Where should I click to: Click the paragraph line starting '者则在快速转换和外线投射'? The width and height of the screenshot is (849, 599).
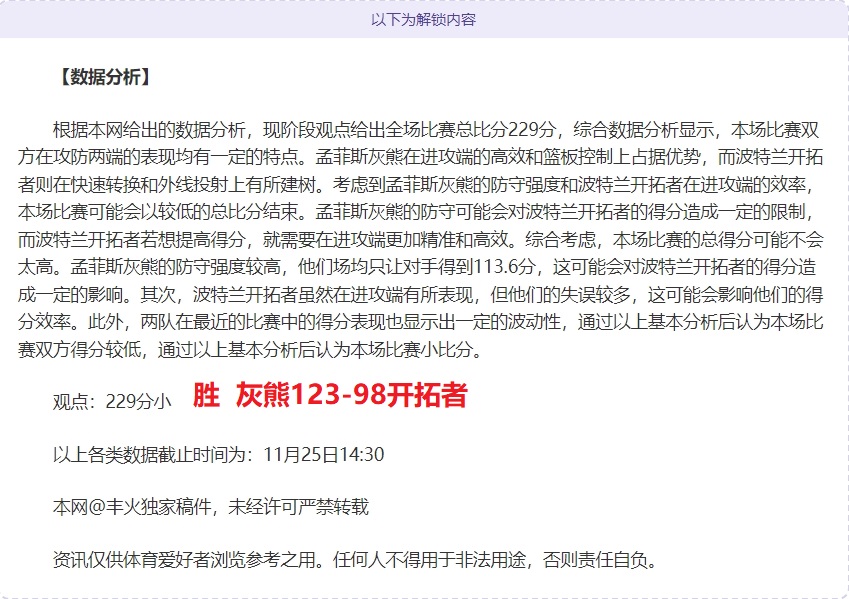416,185
